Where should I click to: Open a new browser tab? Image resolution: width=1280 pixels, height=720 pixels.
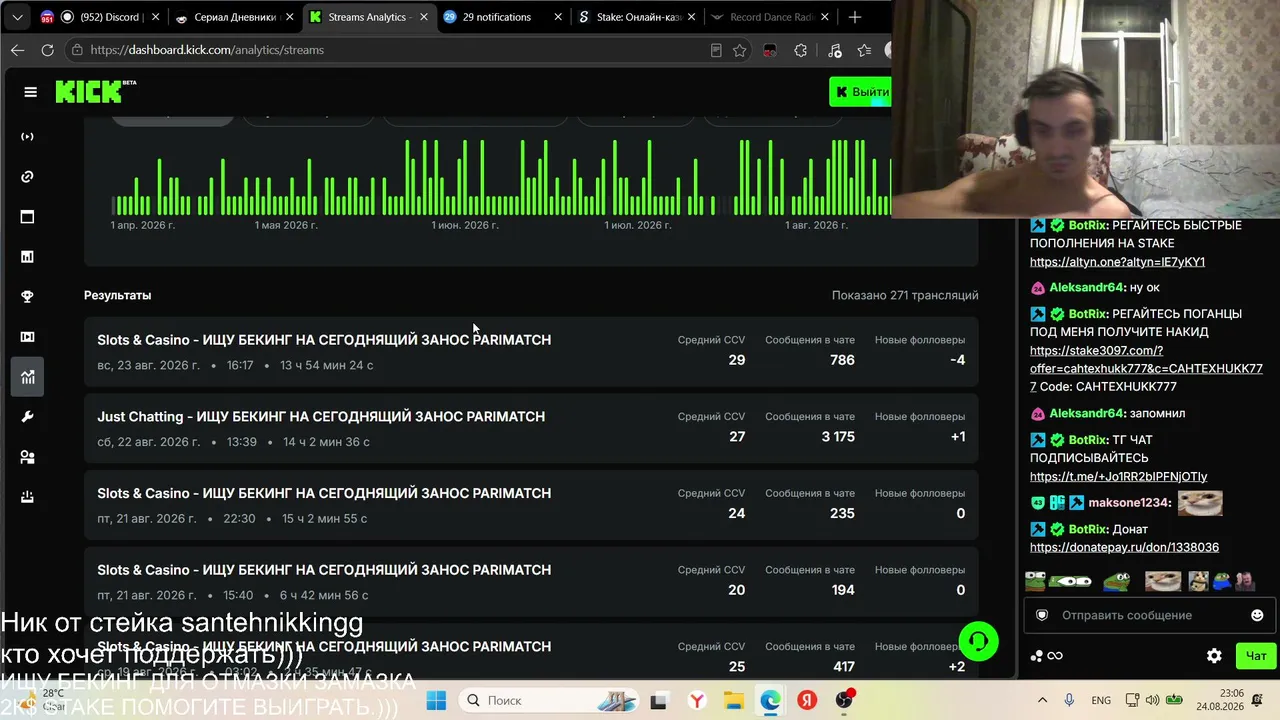[855, 17]
